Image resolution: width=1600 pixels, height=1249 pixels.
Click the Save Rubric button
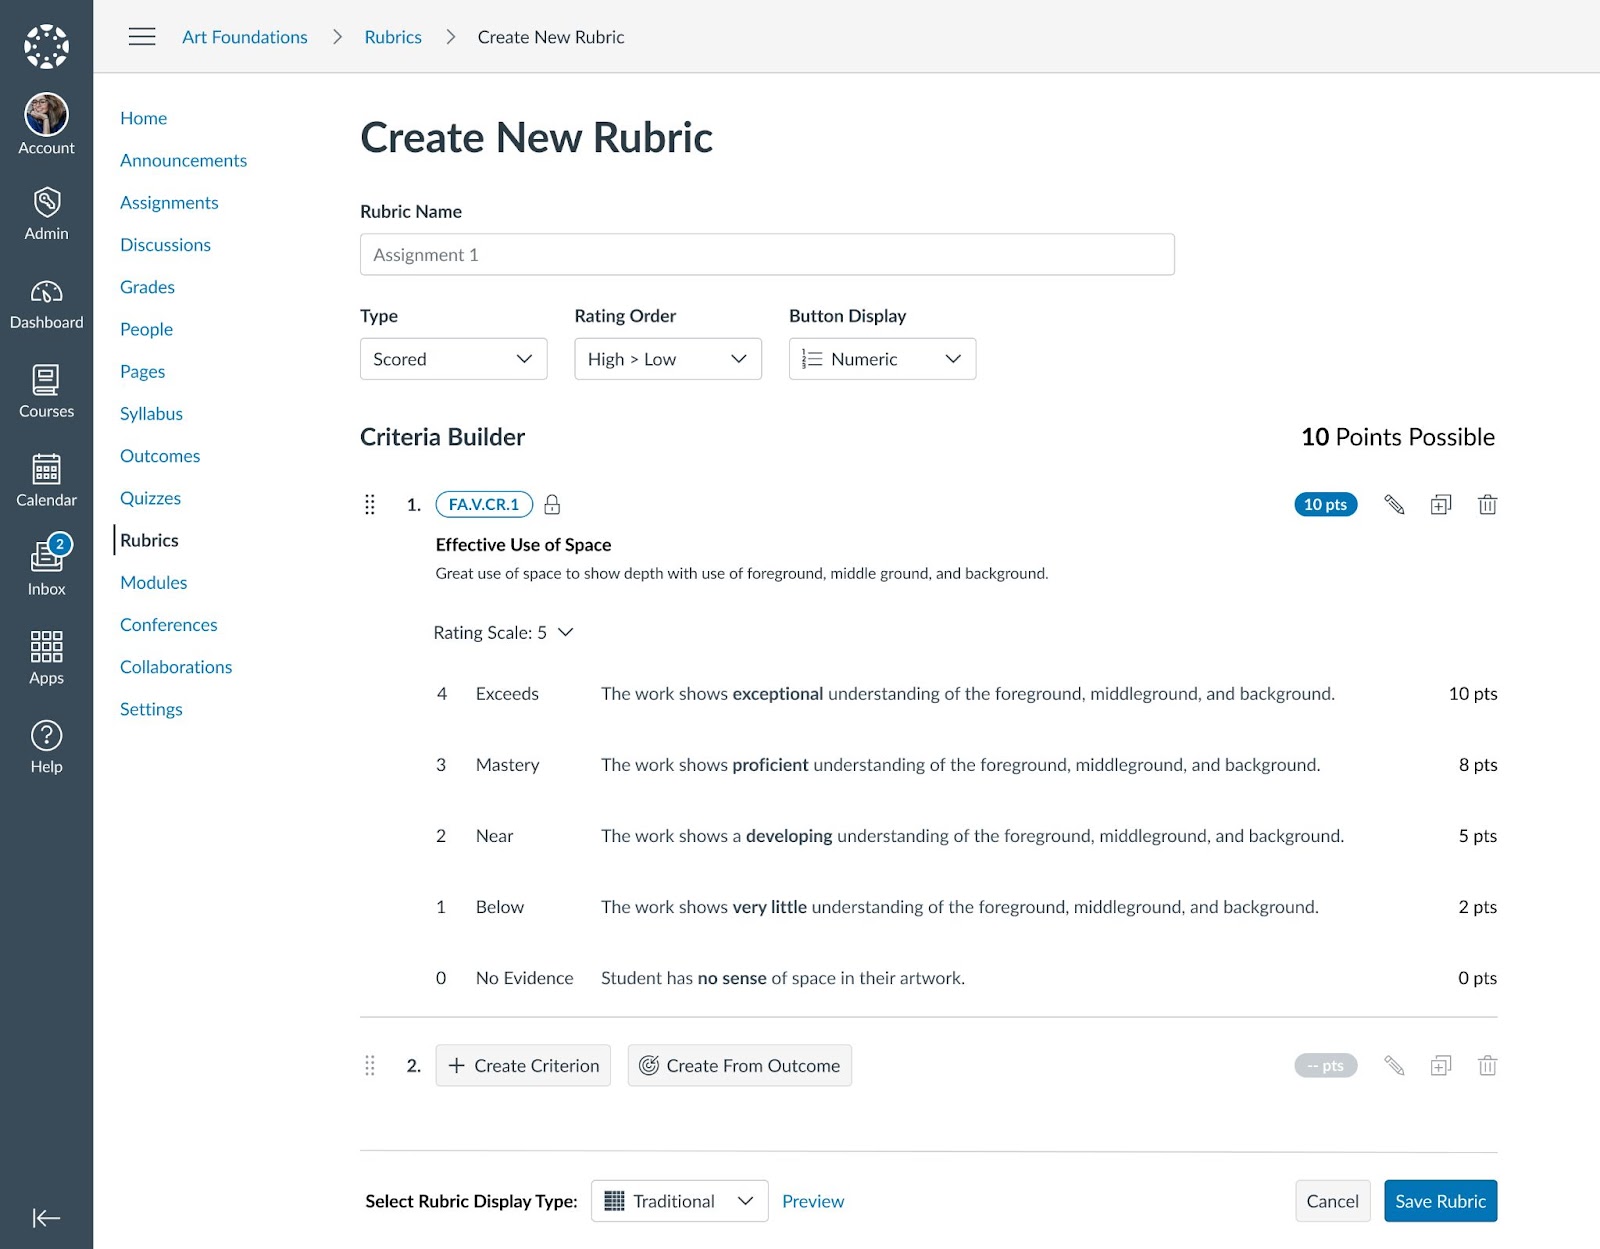point(1439,1201)
